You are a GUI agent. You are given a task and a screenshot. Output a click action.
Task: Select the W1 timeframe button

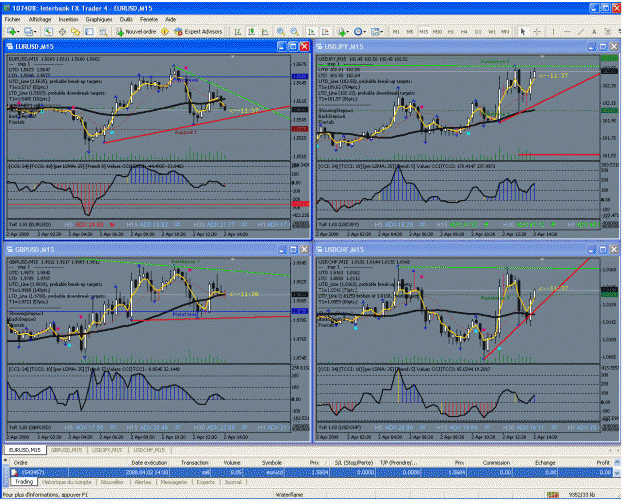492,31
